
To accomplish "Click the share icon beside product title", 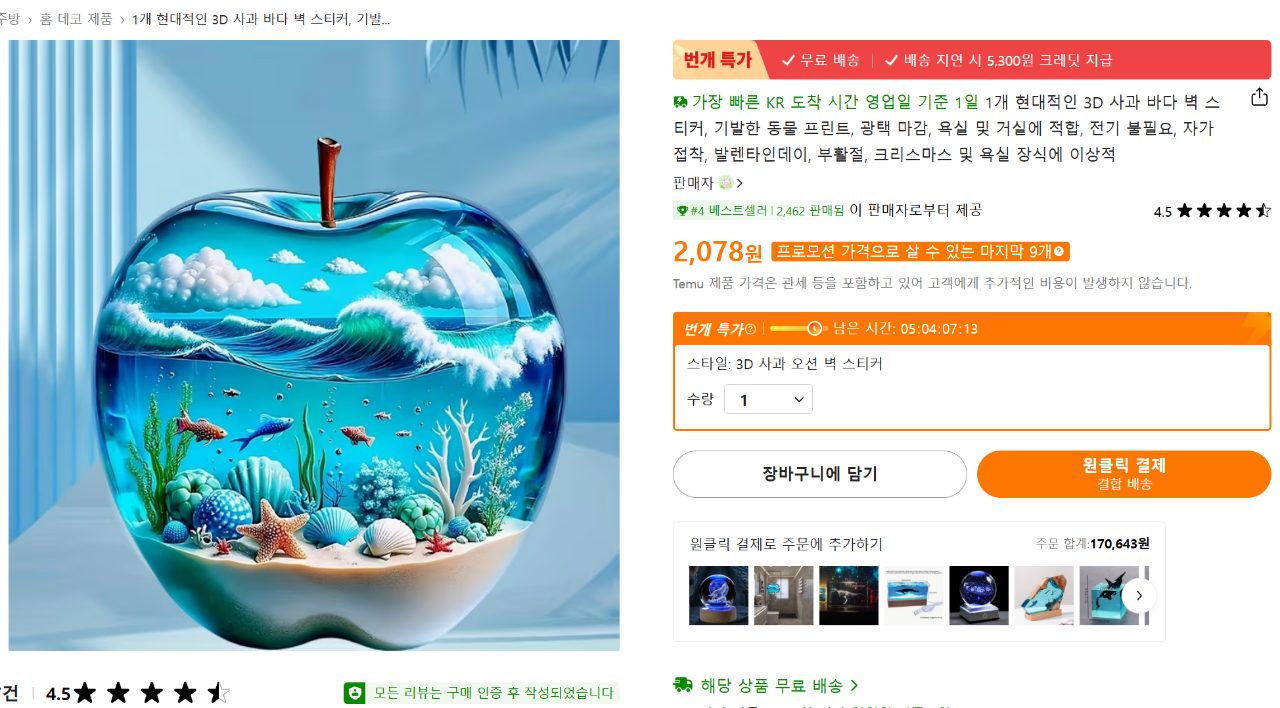I will click(1259, 97).
